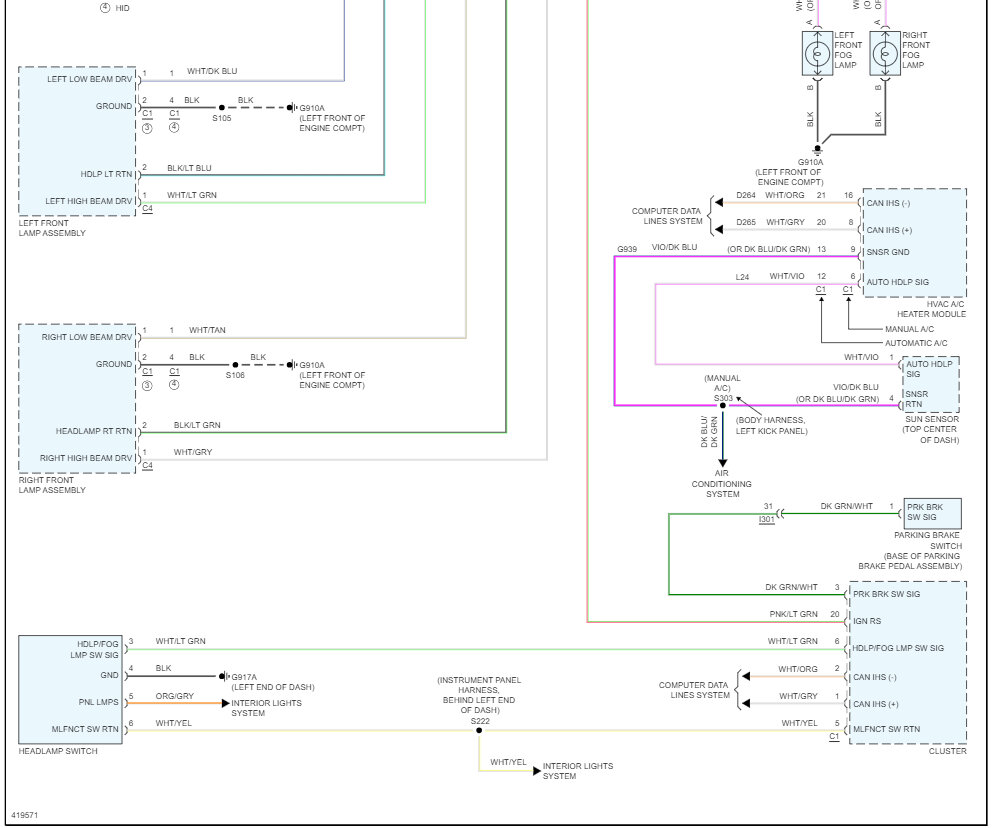This screenshot has height=828, width=995.
Task: Select the PNL LMPS pin on headlamp switch
Action: [x=98, y=702]
